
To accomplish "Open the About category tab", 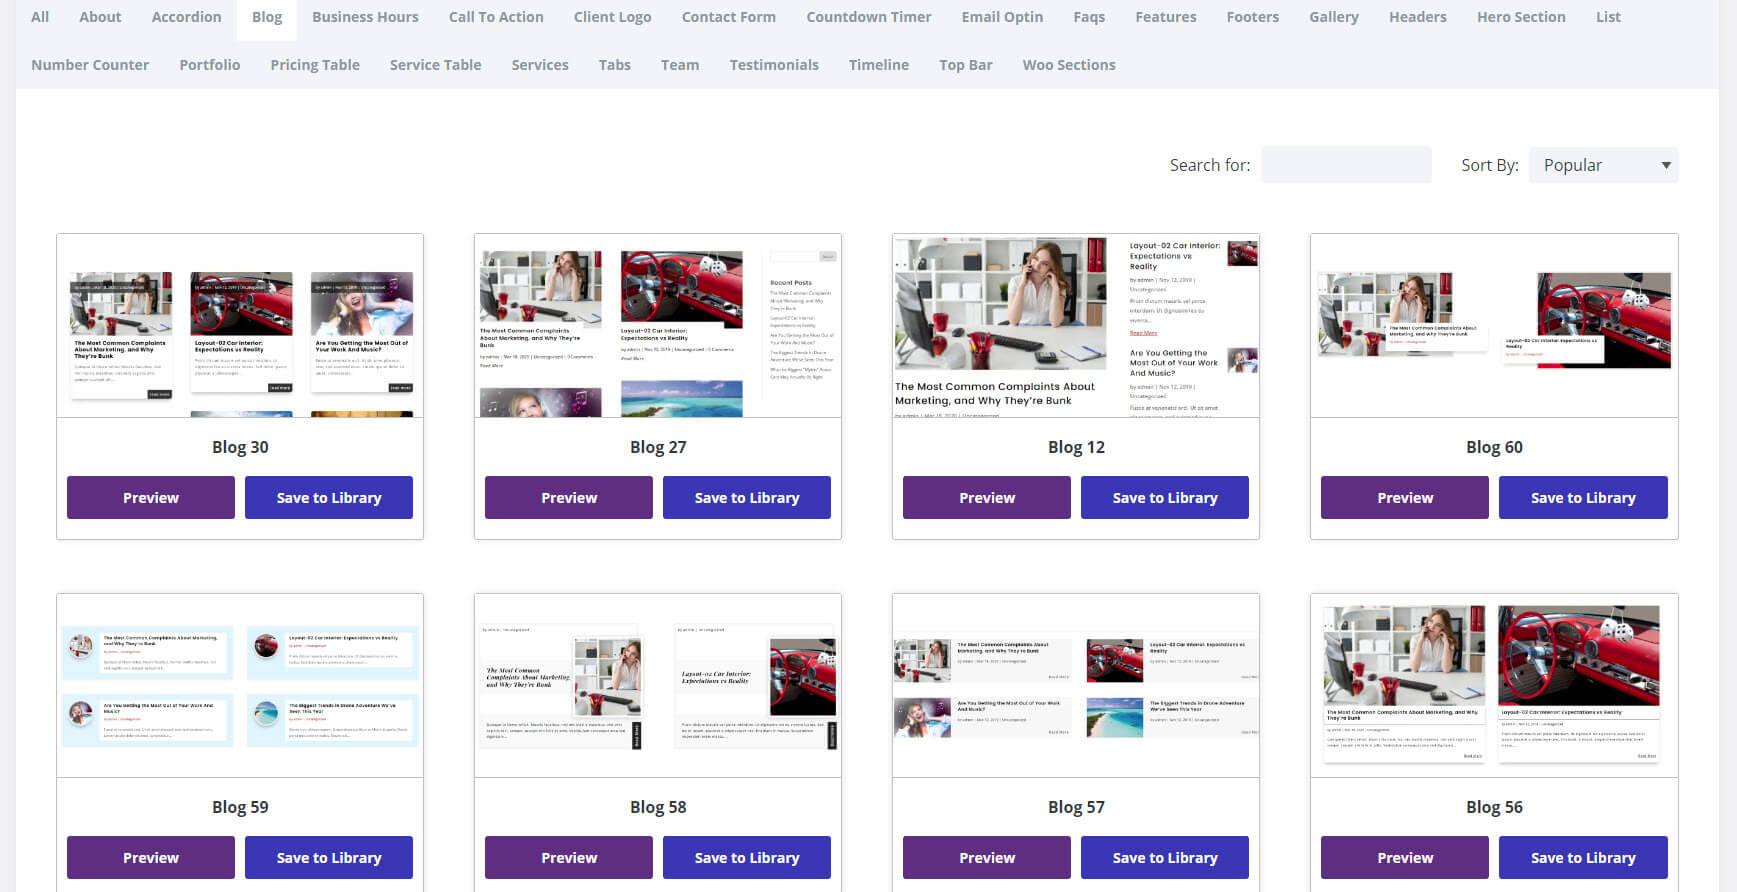I will 100,17.
